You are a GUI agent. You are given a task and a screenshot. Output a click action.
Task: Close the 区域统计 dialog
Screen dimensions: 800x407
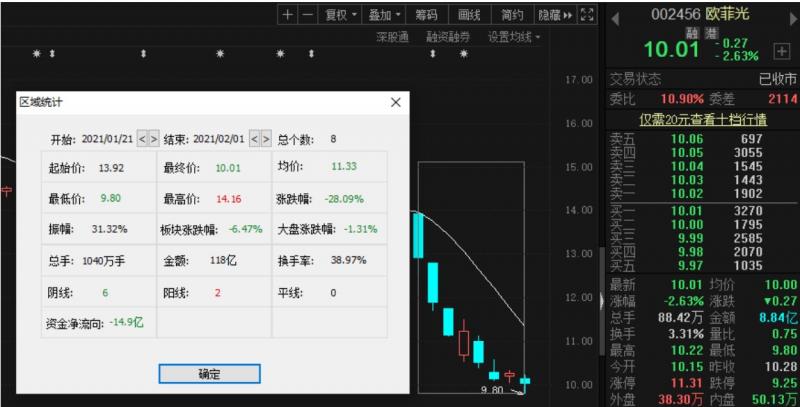tap(395, 102)
